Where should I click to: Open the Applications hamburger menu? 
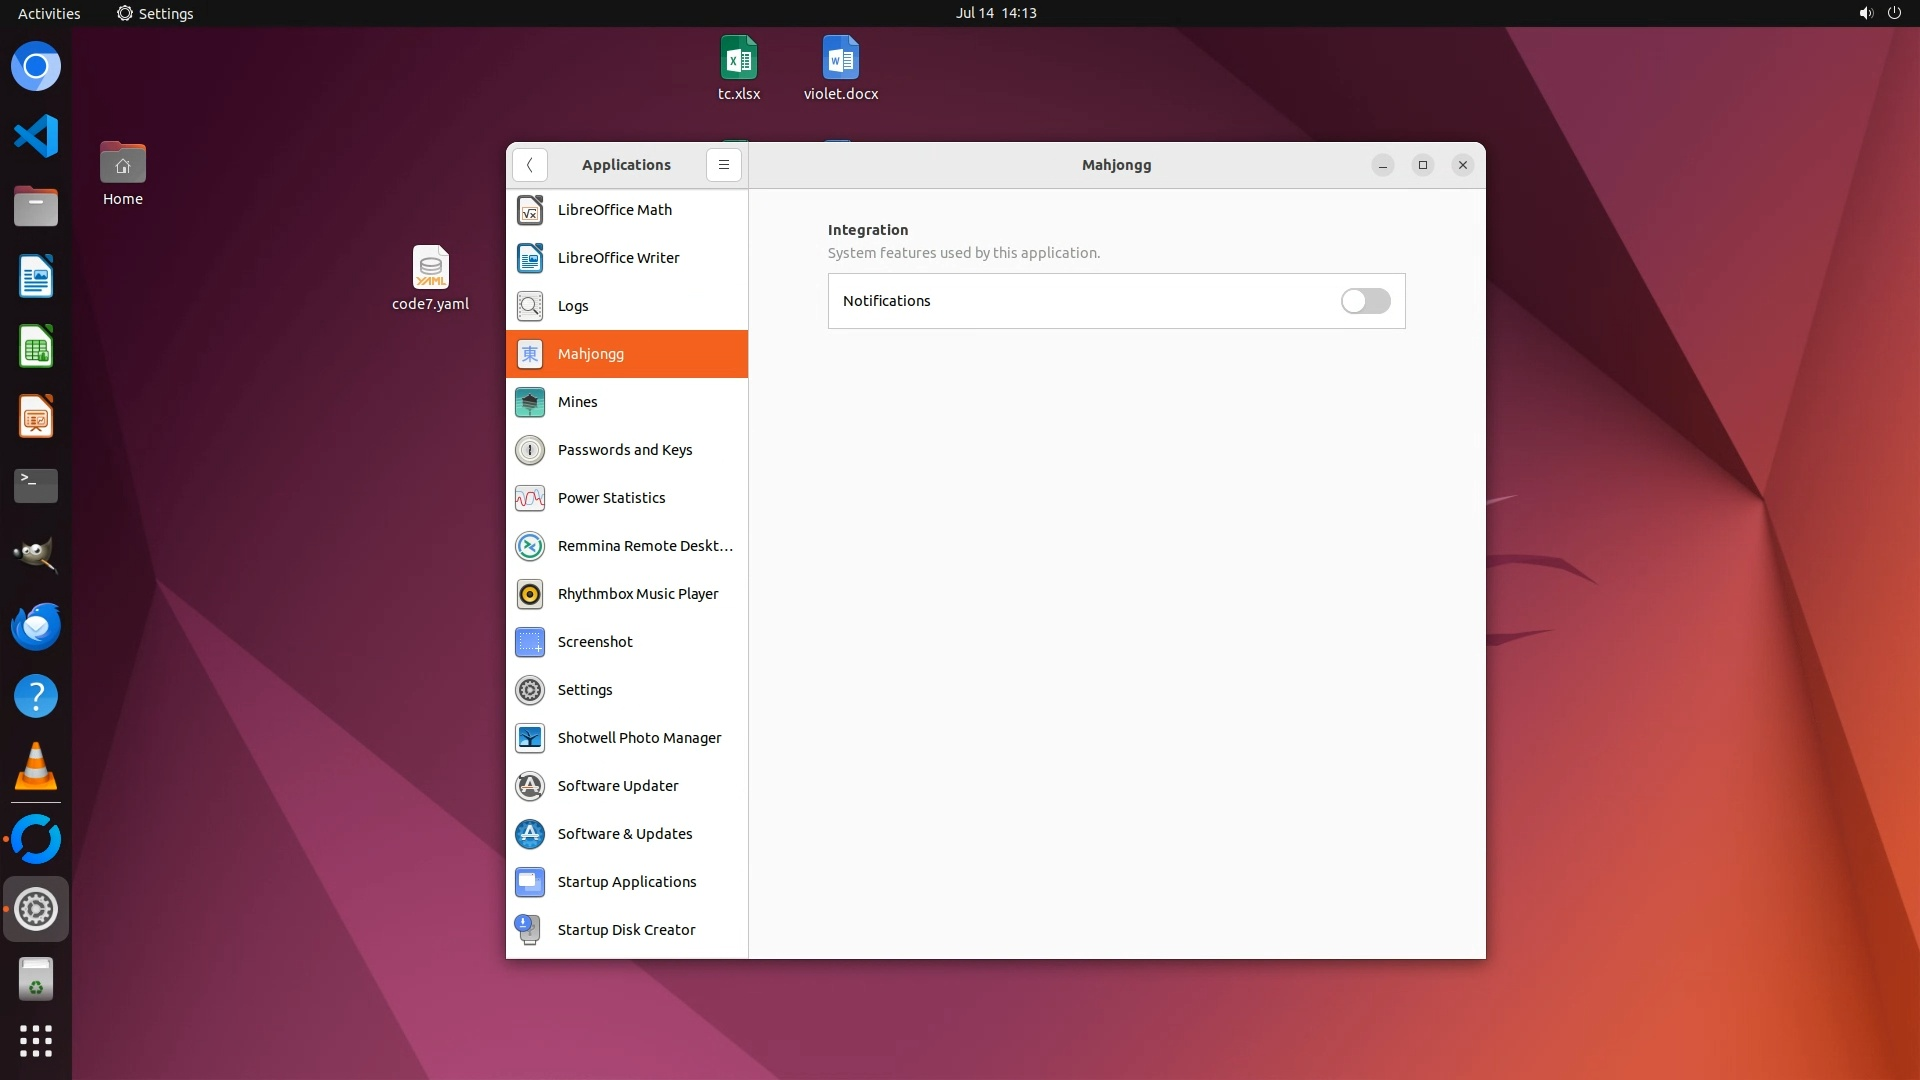(x=723, y=165)
